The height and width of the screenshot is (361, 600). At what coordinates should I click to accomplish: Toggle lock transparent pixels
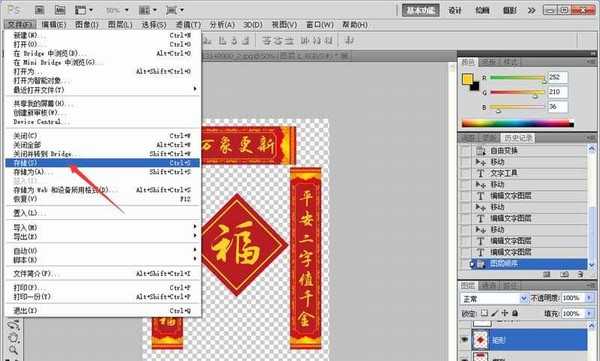point(484,313)
